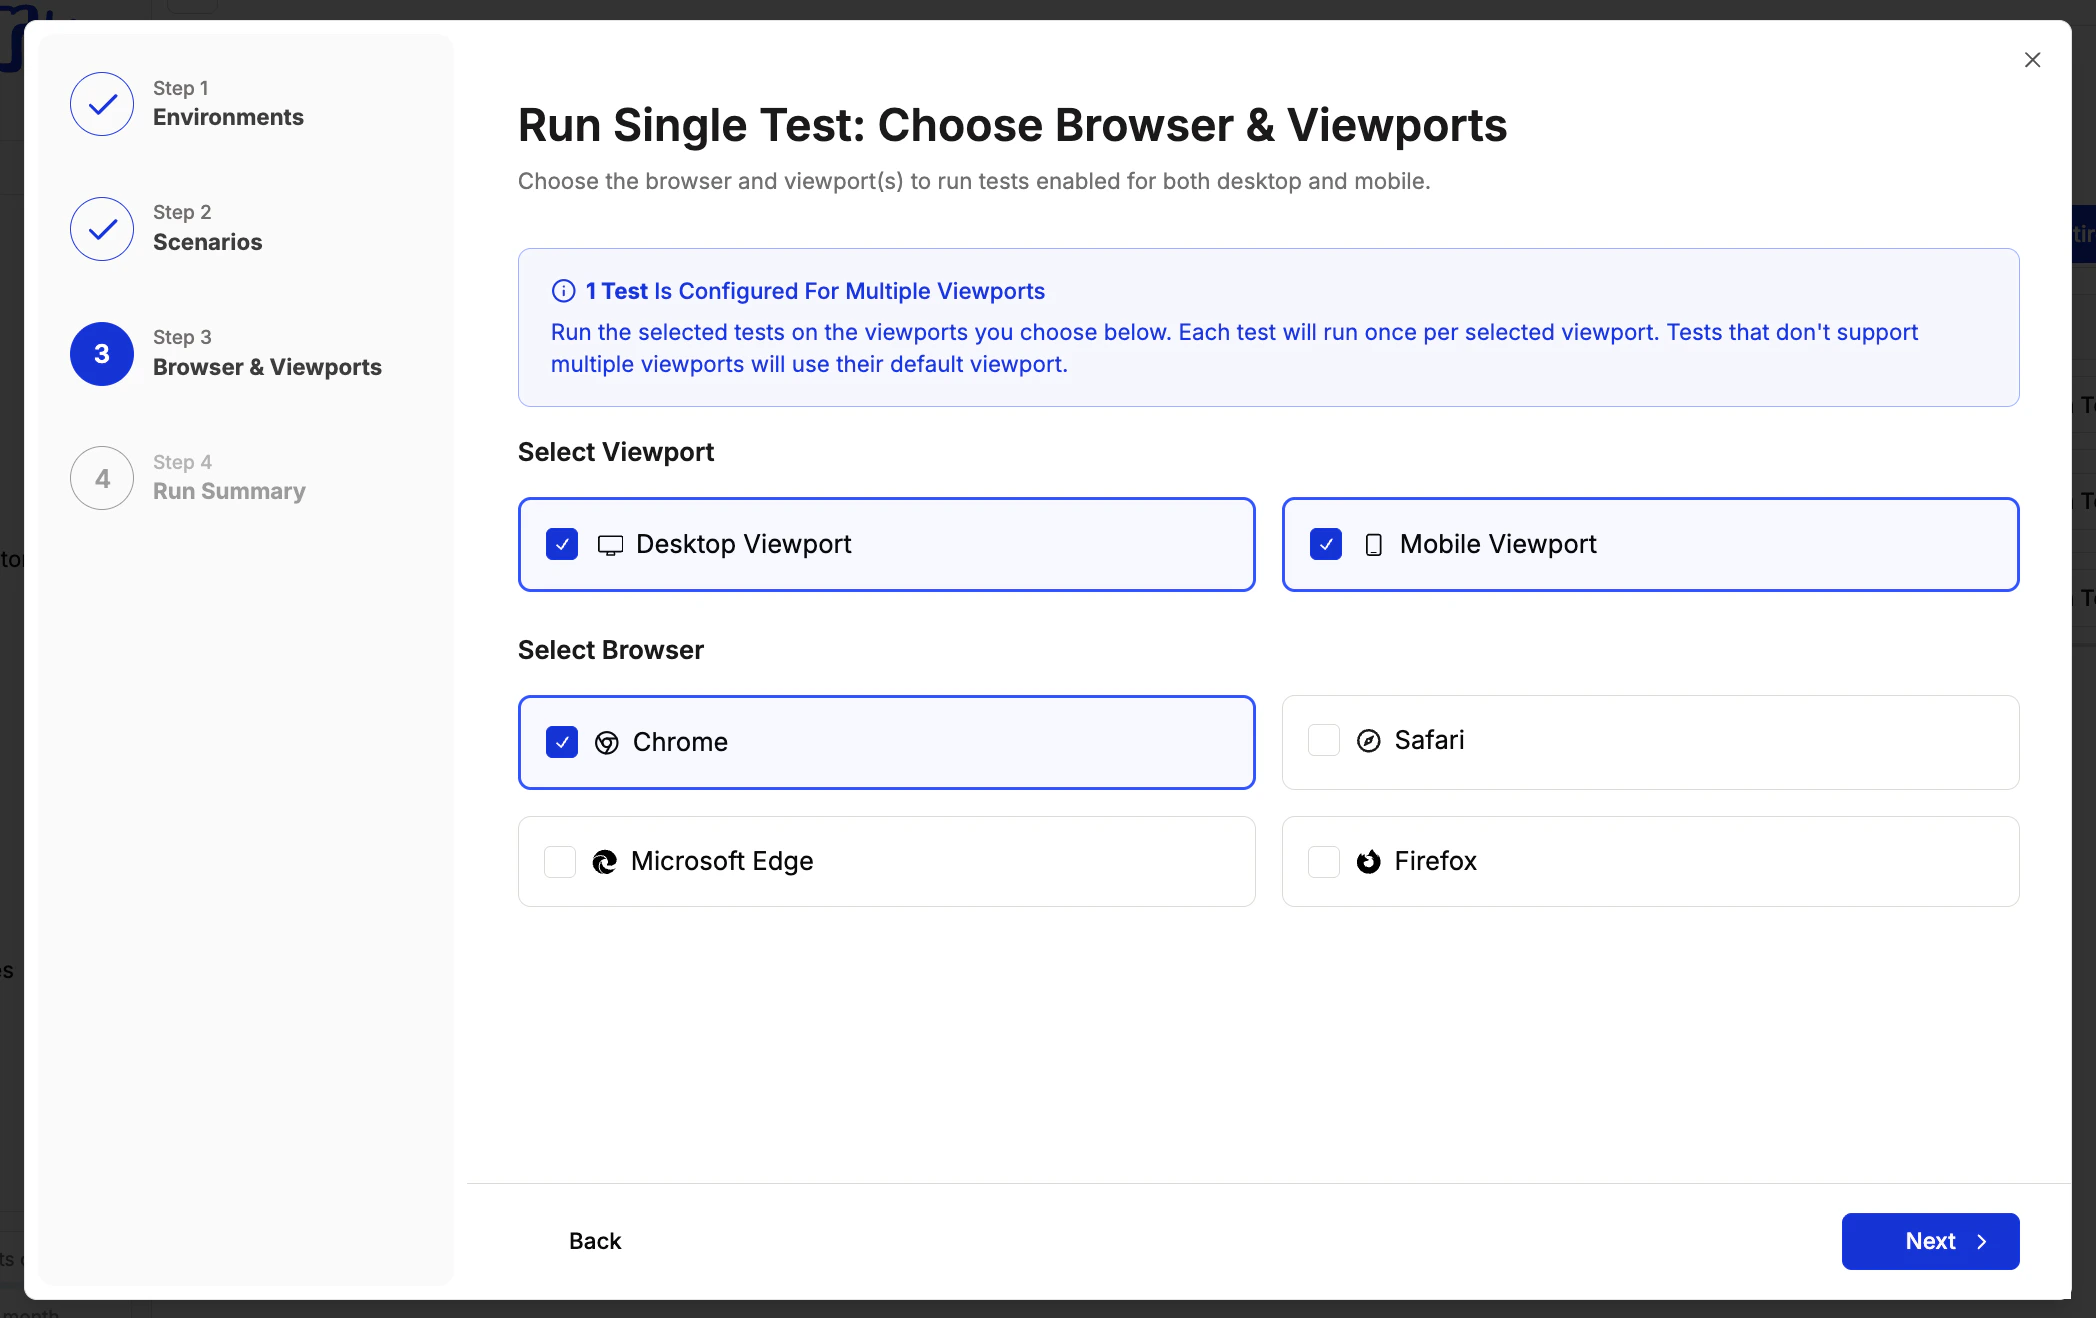This screenshot has width=2096, height=1318.
Task: Click the Safari compass icon
Action: [x=1369, y=741]
